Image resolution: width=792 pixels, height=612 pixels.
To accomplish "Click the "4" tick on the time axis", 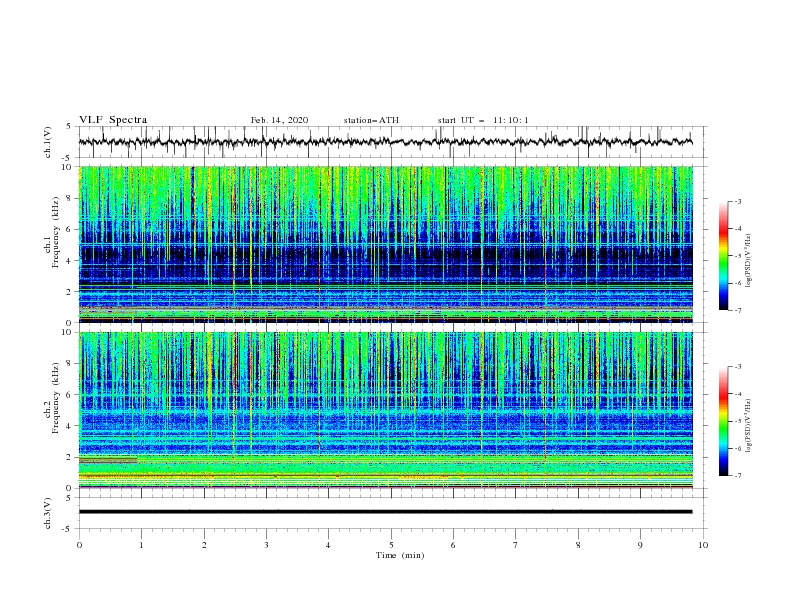I will coord(328,545).
